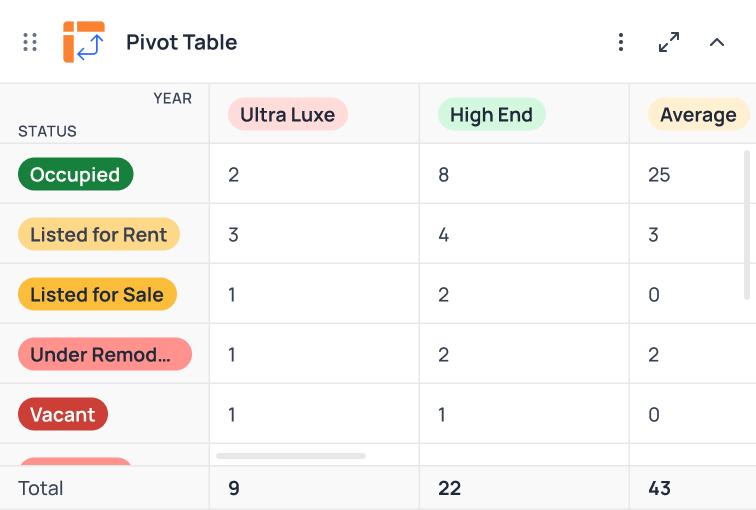
Task: Click the Pivot Table title
Action: click(x=181, y=42)
